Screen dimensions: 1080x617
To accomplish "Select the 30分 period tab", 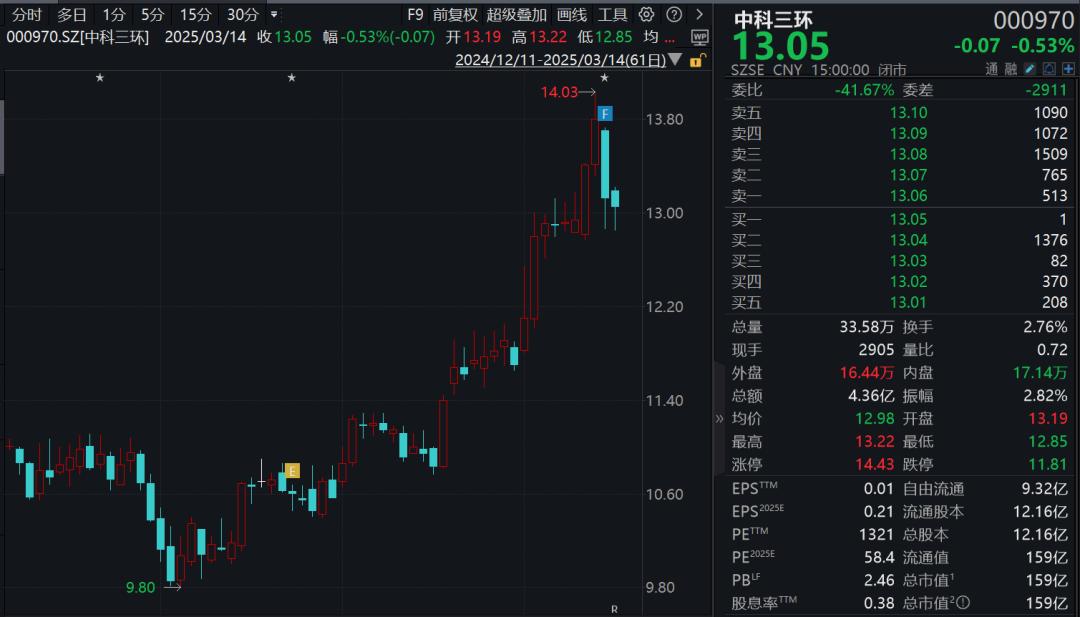I will pyautogui.click(x=242, y=14).
